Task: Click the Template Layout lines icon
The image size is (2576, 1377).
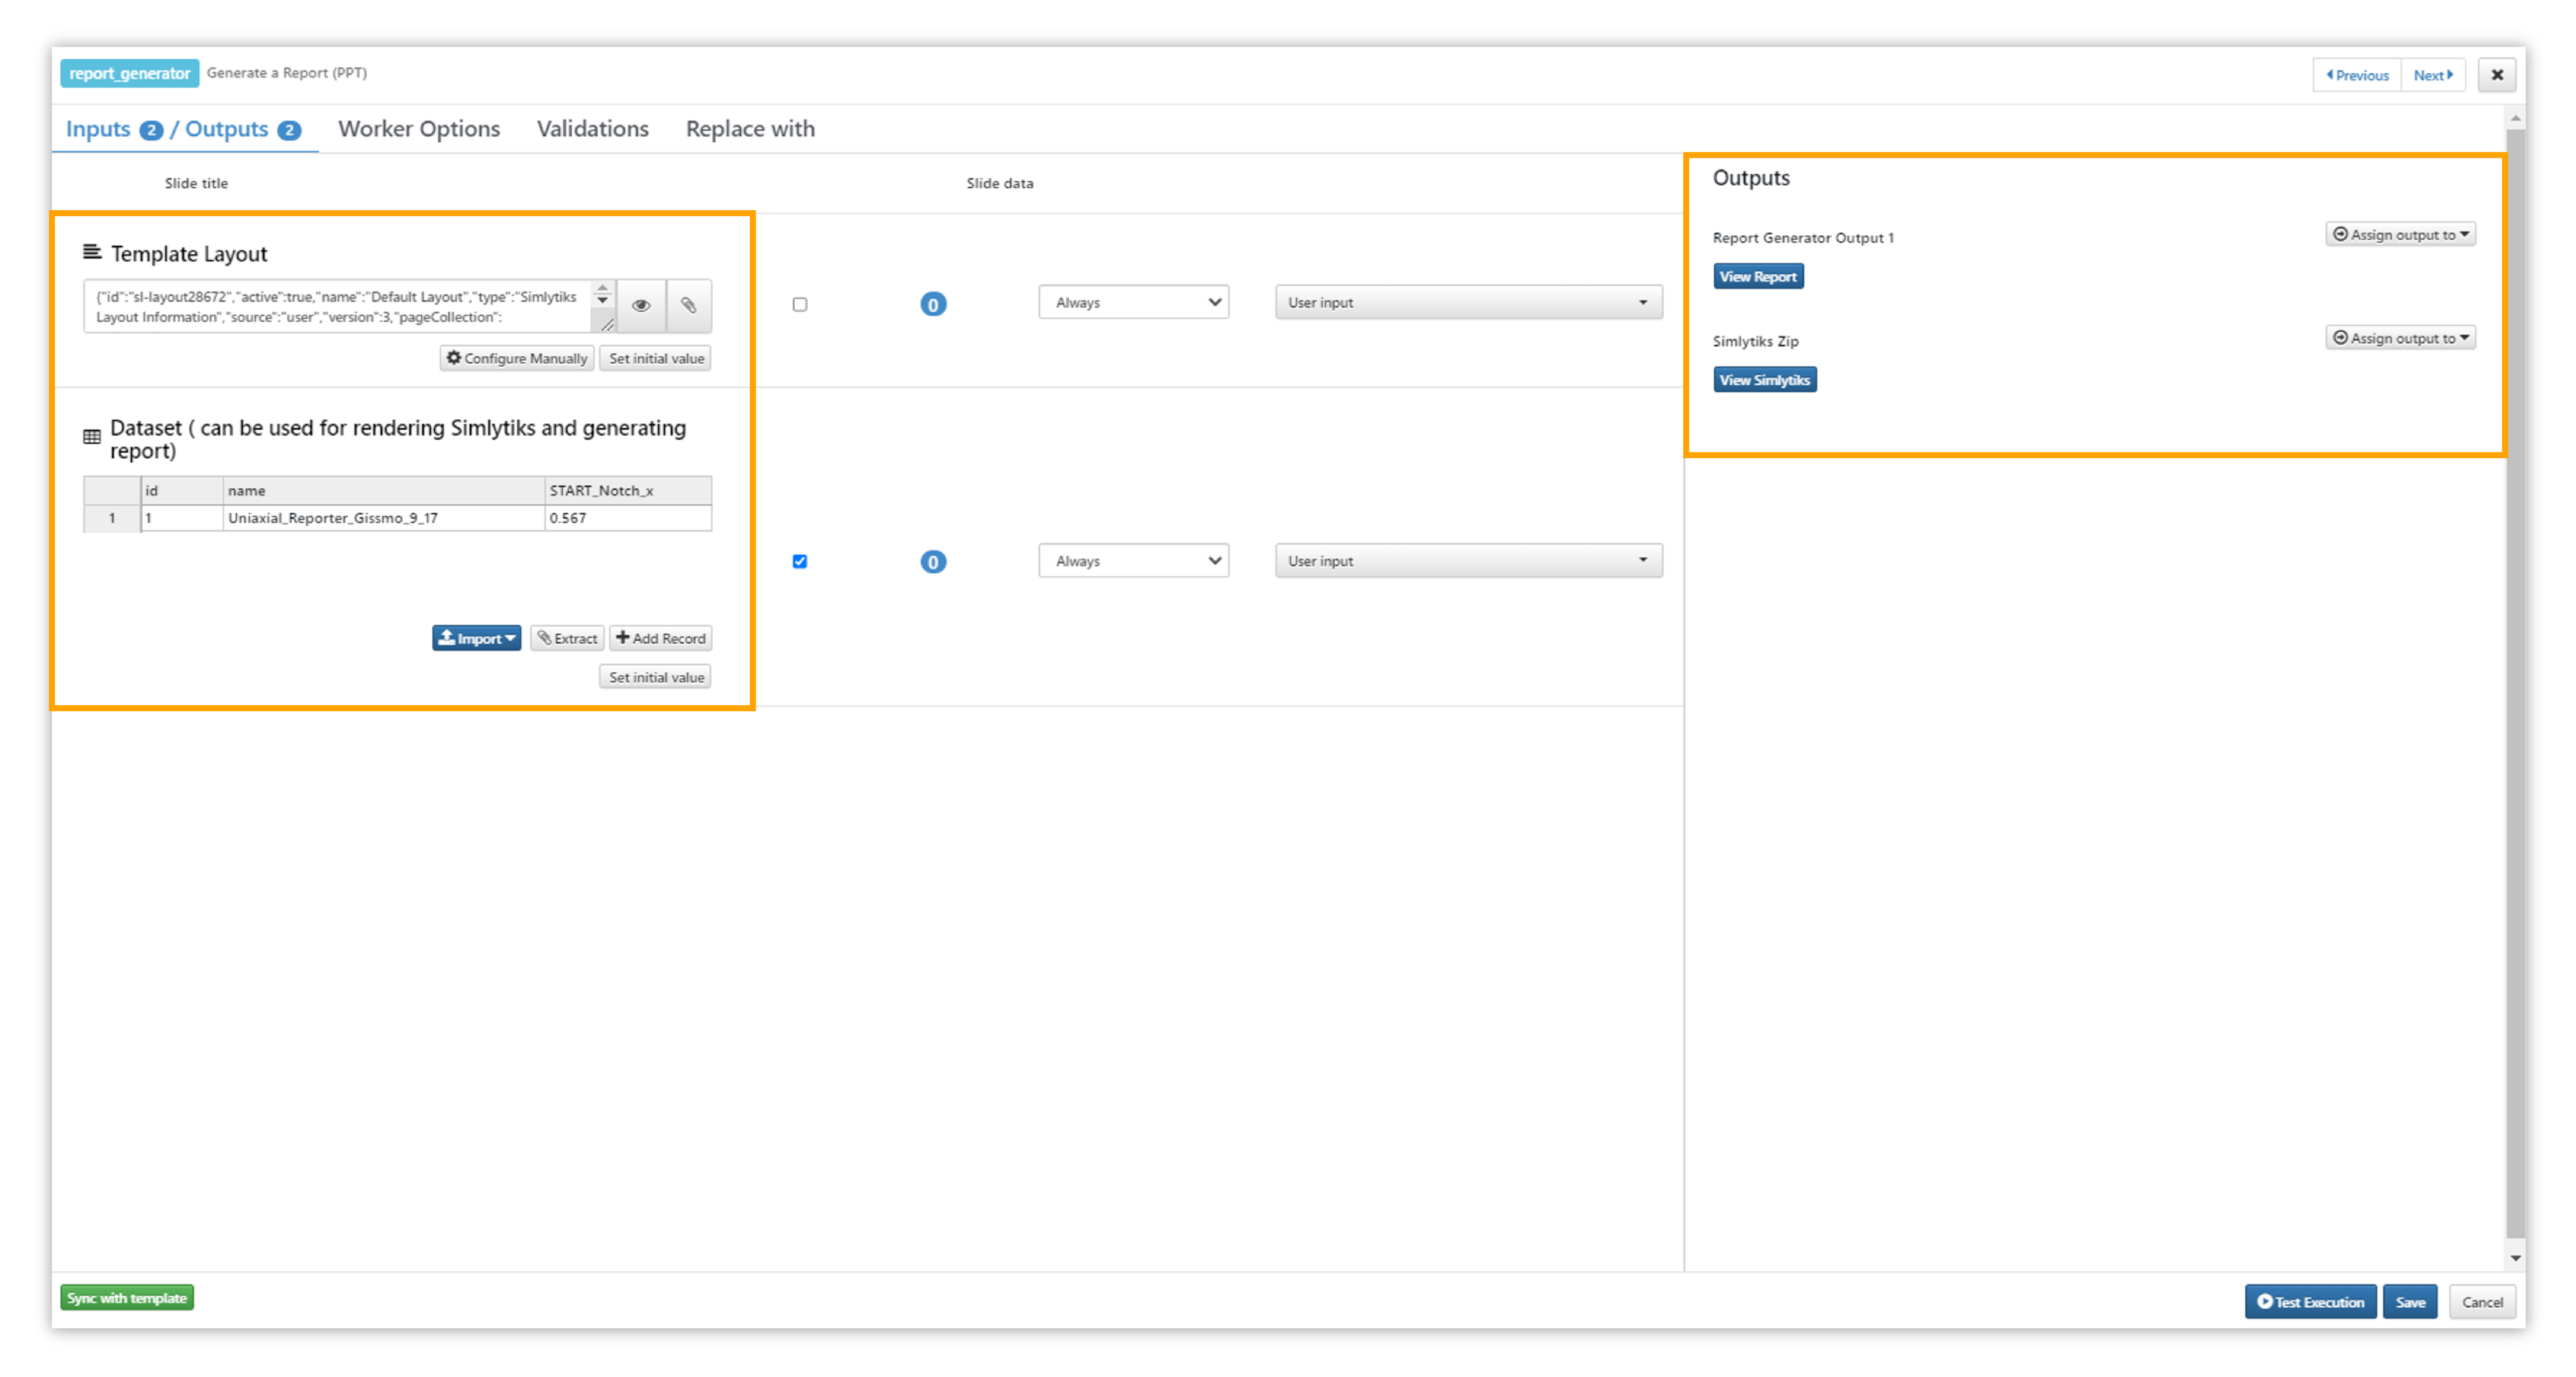Action: pos(92,252)
